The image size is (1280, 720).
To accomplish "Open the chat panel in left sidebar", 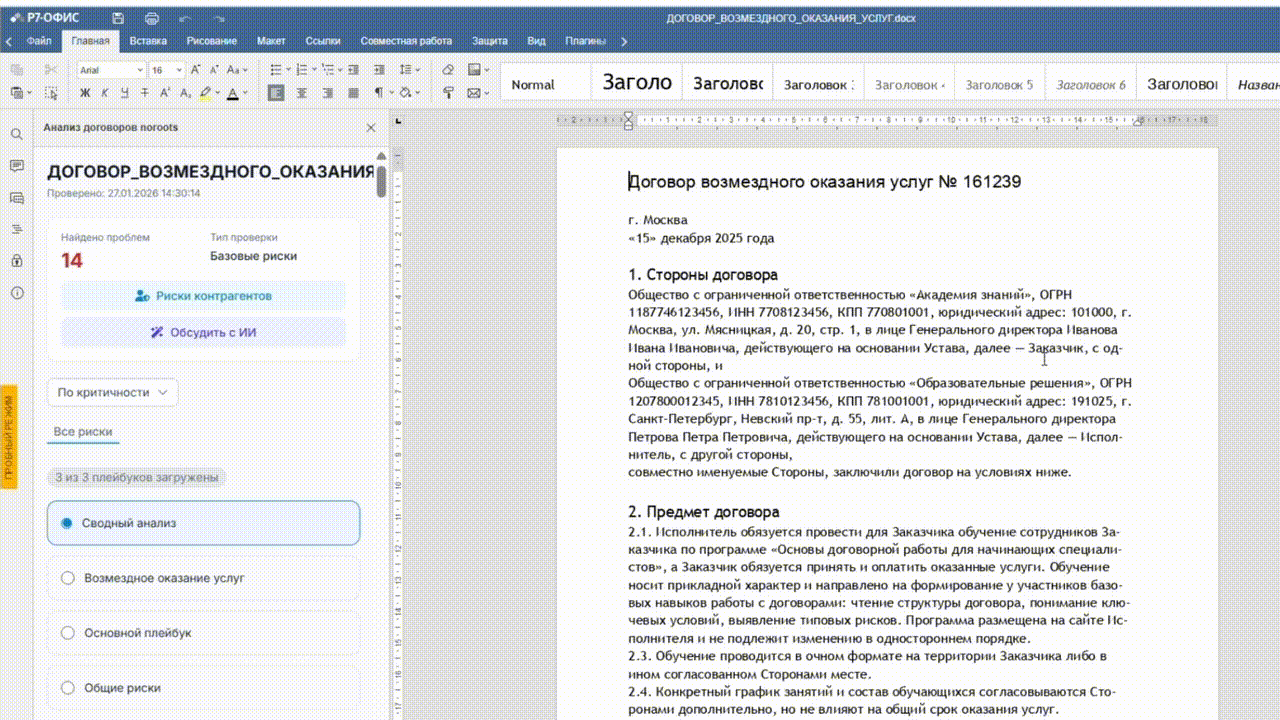I will pos(16,198).
